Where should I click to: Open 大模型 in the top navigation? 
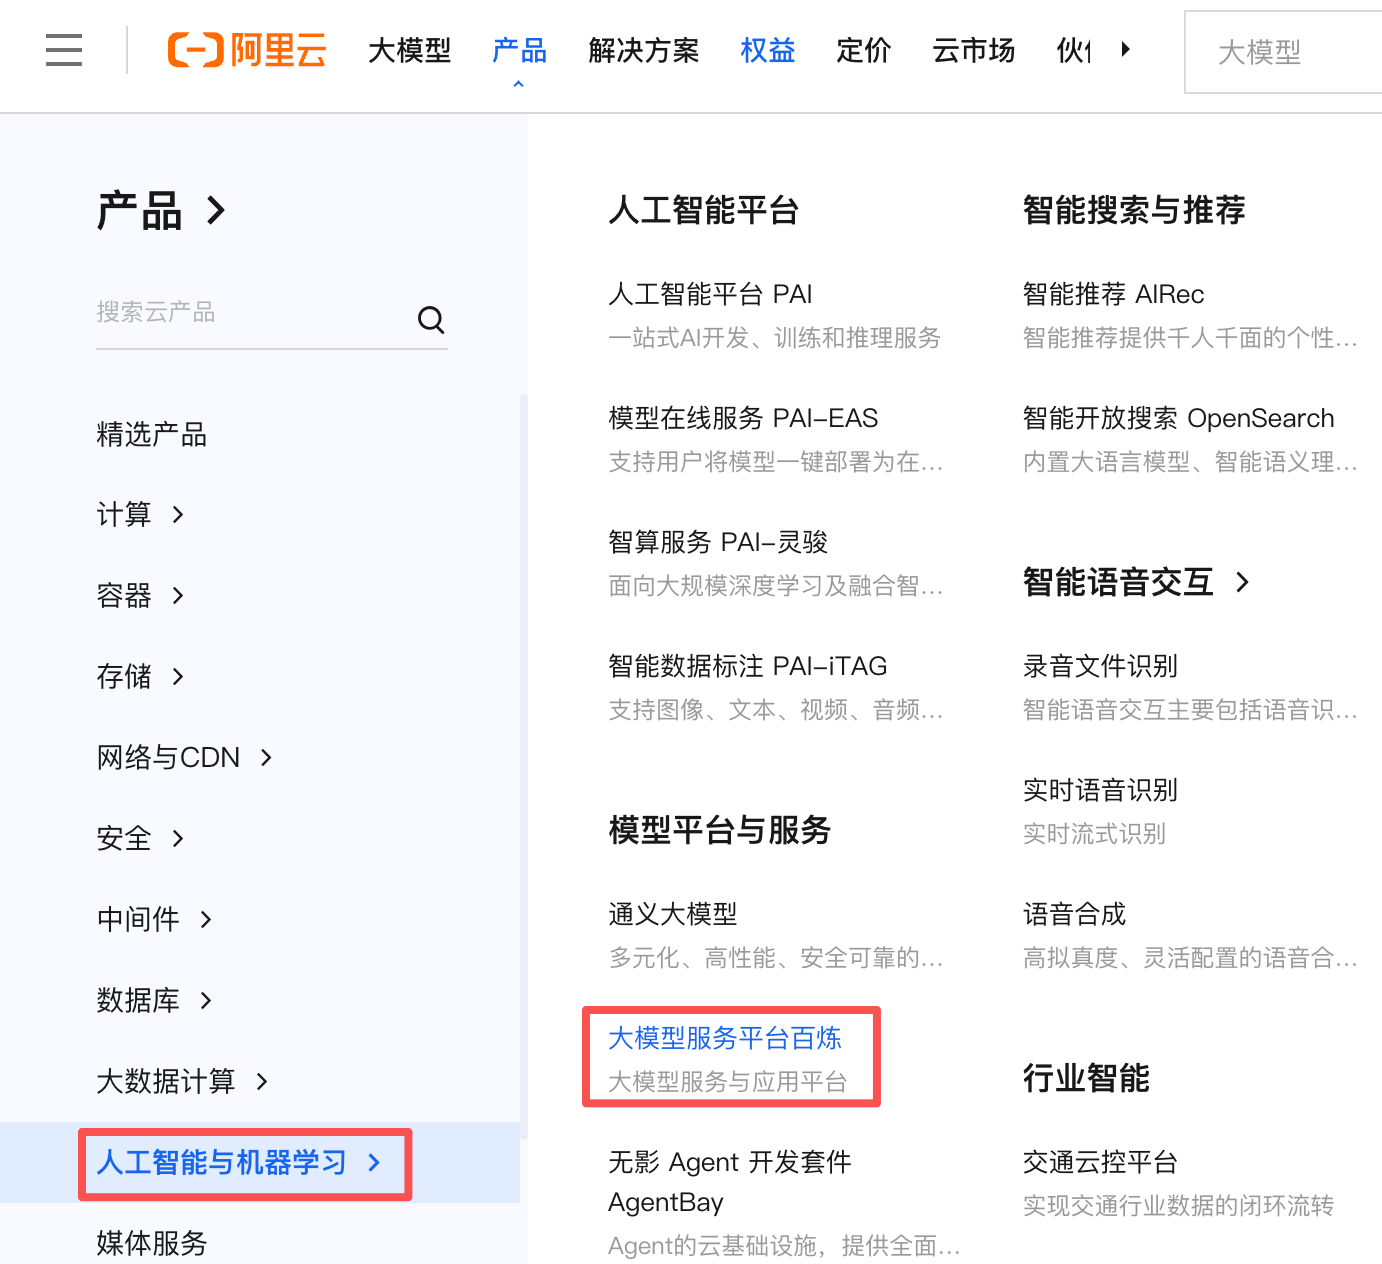pyautogui.click(x=410, y=50)
